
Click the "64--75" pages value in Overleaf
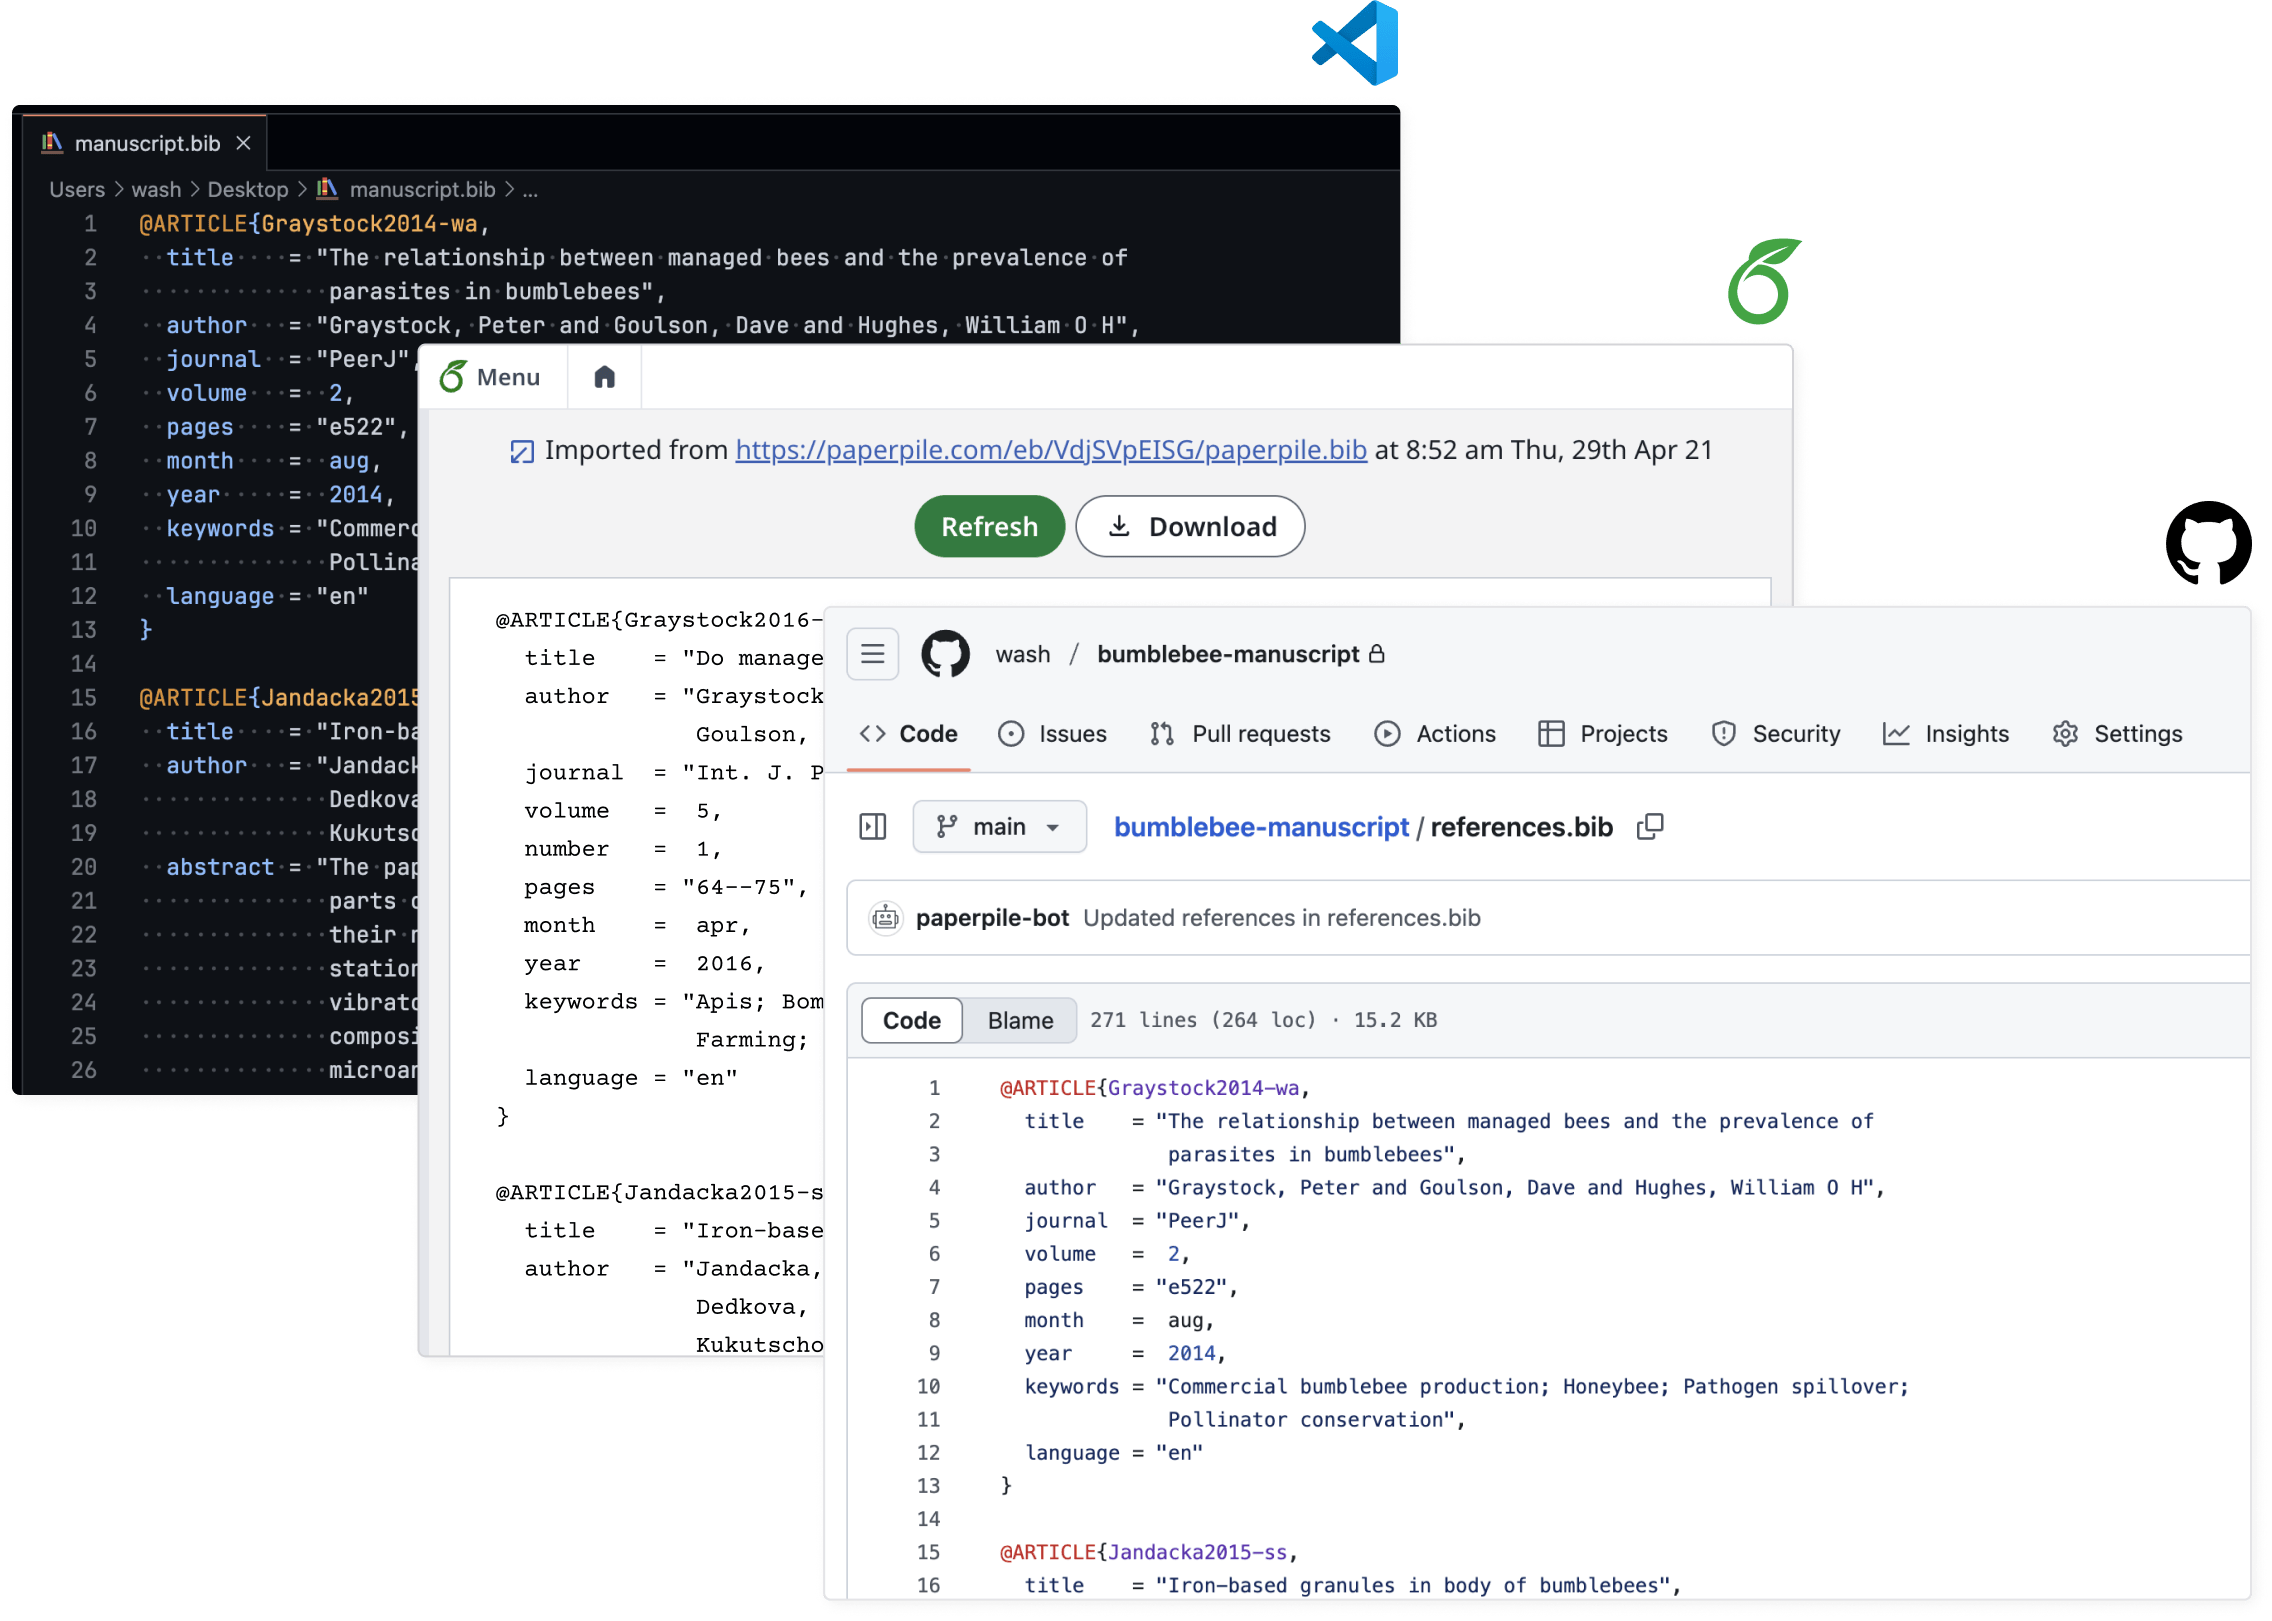(x=738, y=888)
